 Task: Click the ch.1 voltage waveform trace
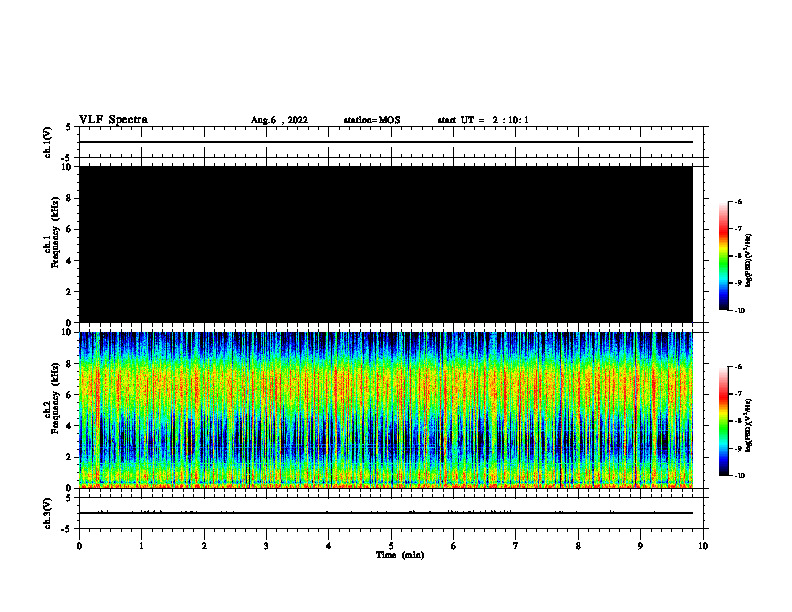386,142
